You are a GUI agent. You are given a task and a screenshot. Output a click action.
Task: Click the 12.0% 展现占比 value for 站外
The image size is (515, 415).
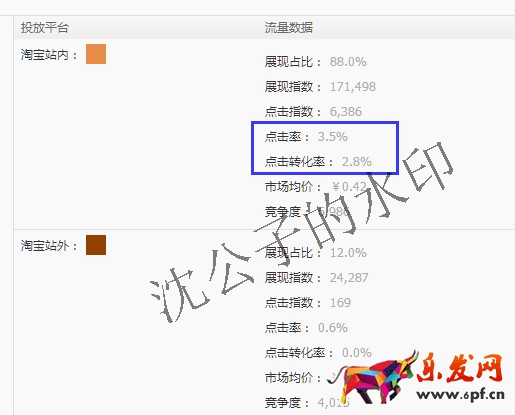click(348, 253)
